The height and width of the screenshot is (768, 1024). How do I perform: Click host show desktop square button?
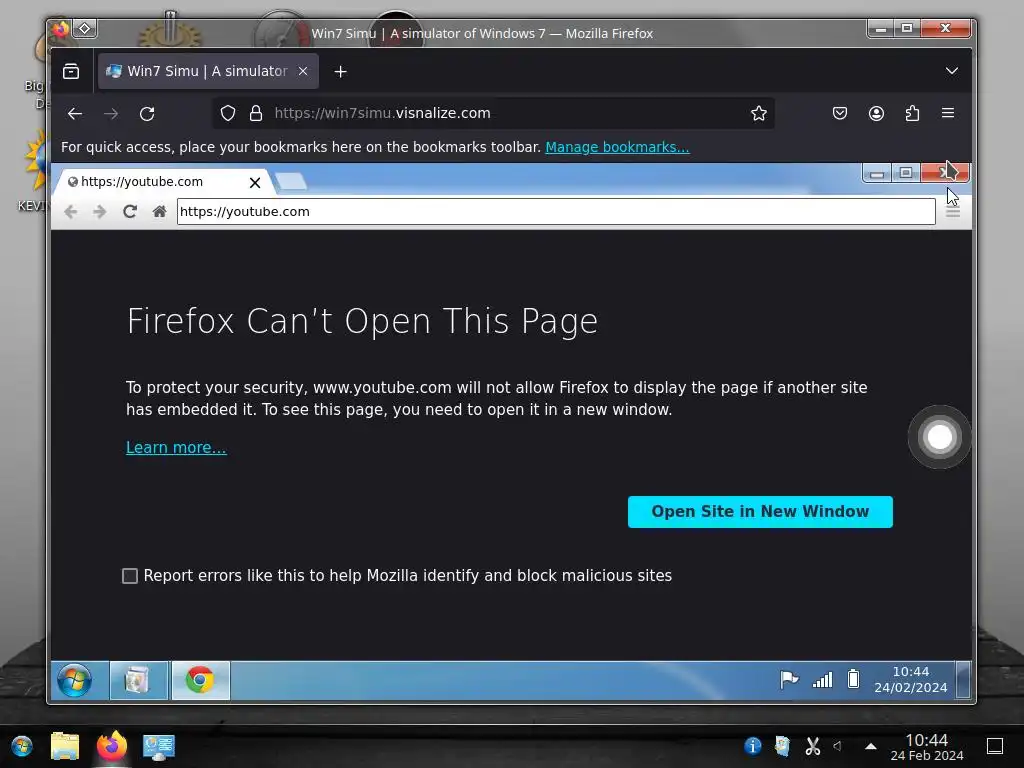[x=995, y=746]
